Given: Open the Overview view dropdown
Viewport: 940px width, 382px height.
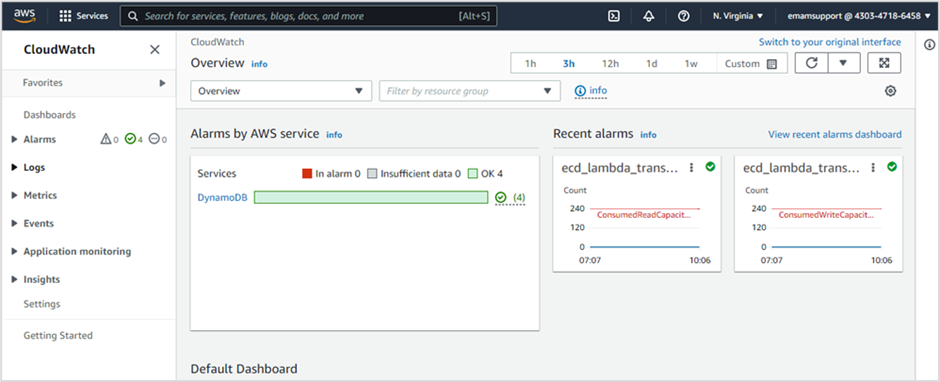Looking at the screenshot, I should (281, 91).
